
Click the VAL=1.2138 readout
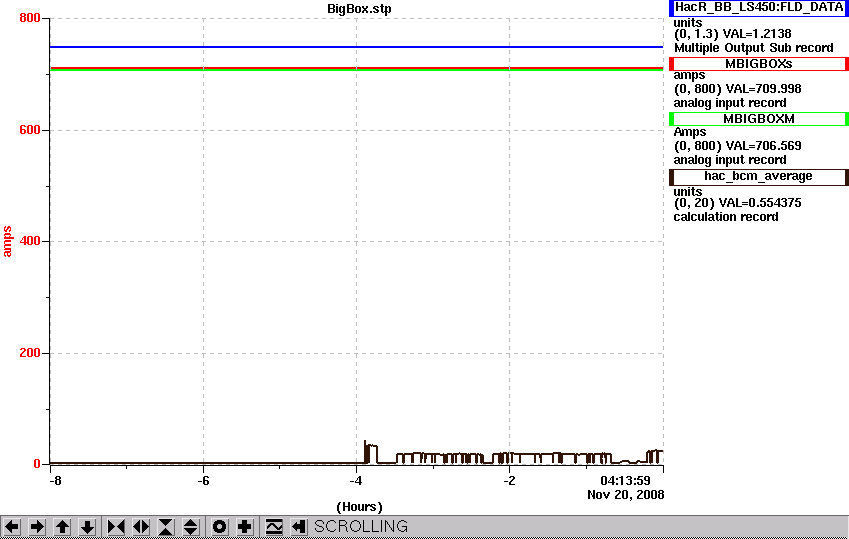756,34
